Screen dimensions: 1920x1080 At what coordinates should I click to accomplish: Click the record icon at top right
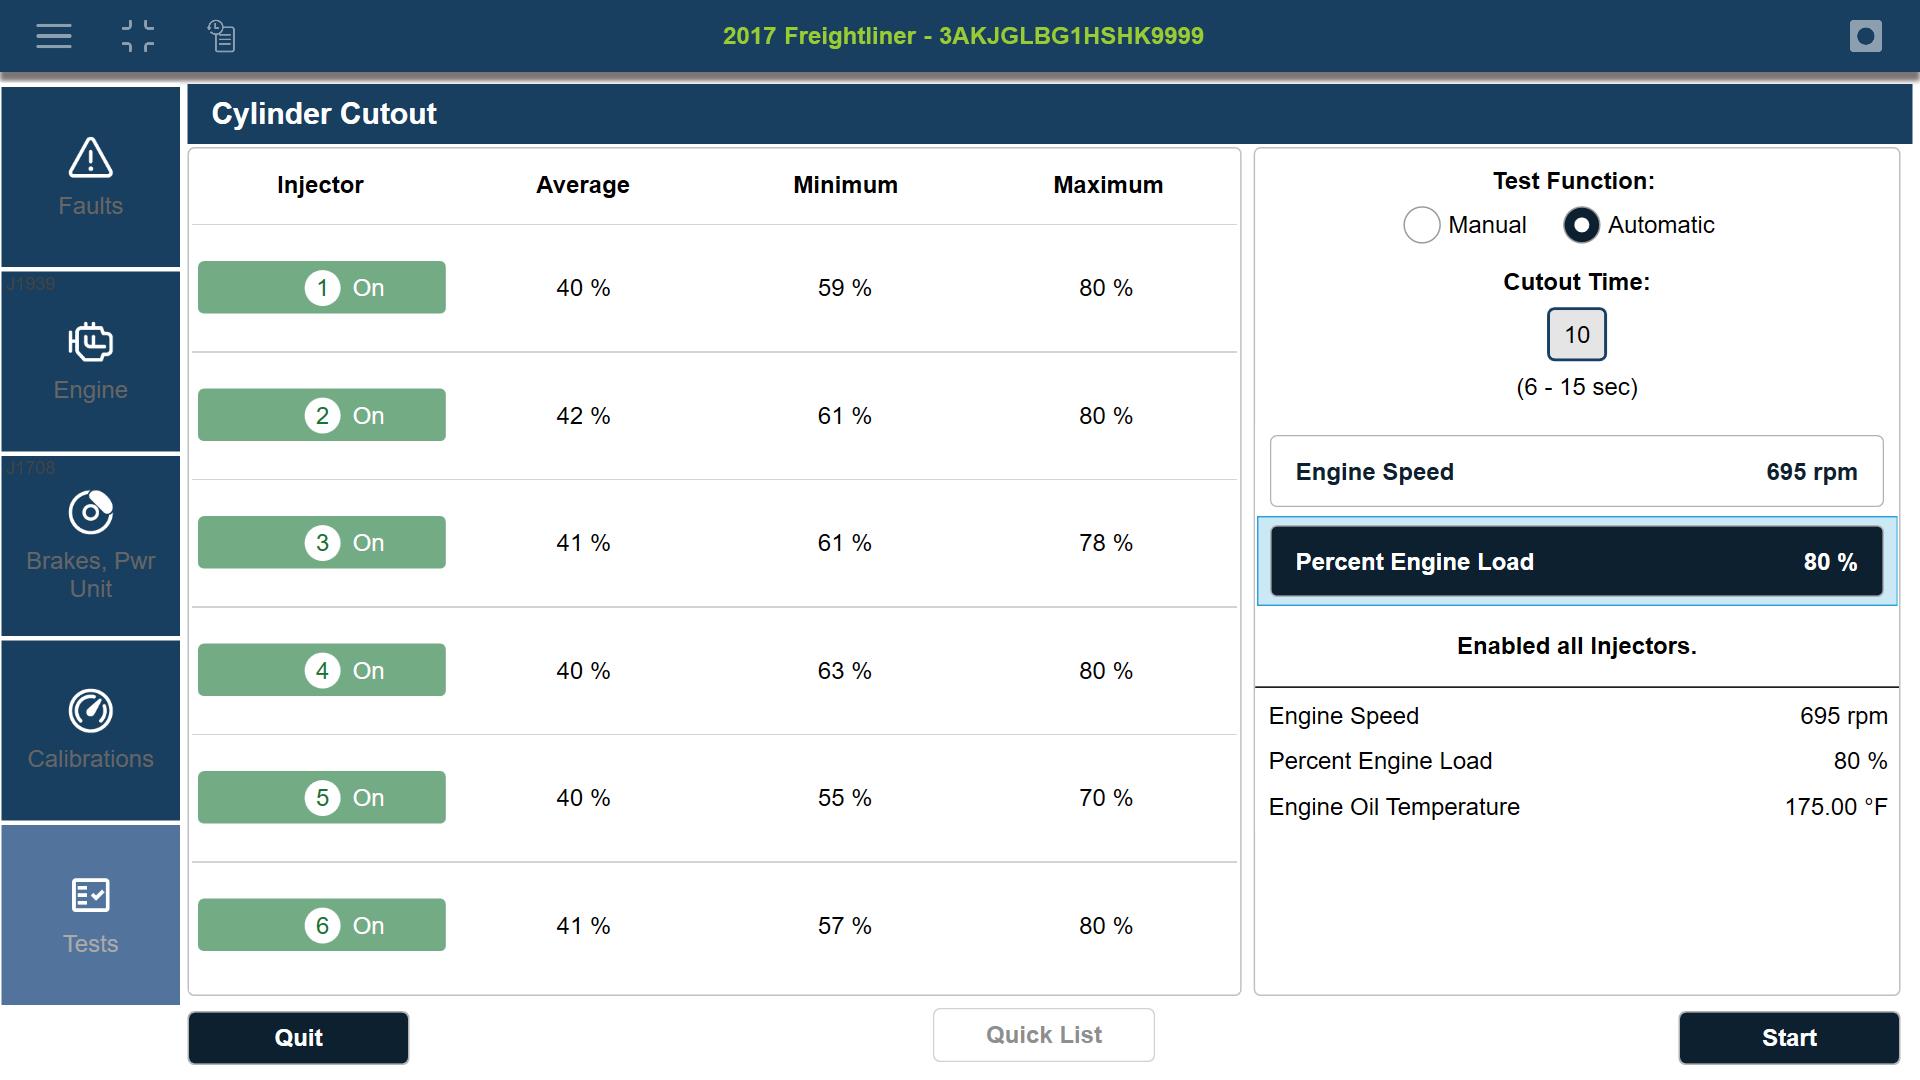[1865, 37]
